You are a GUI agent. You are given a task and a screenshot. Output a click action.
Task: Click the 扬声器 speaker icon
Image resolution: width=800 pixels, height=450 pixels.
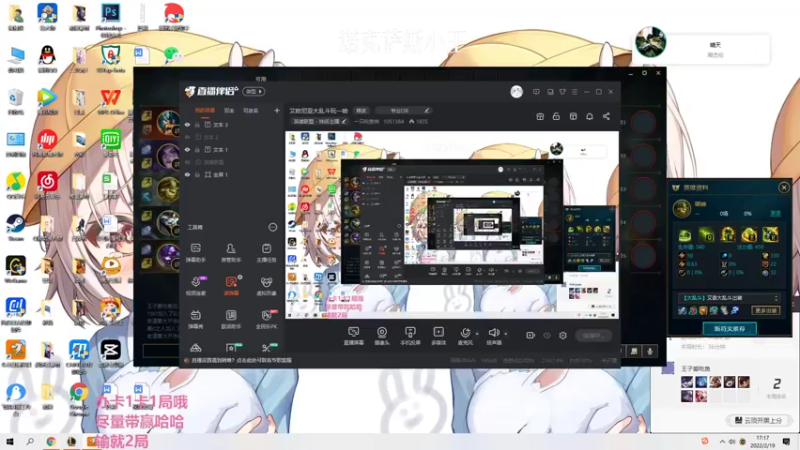pyautogui.click(x=494, y=333)
